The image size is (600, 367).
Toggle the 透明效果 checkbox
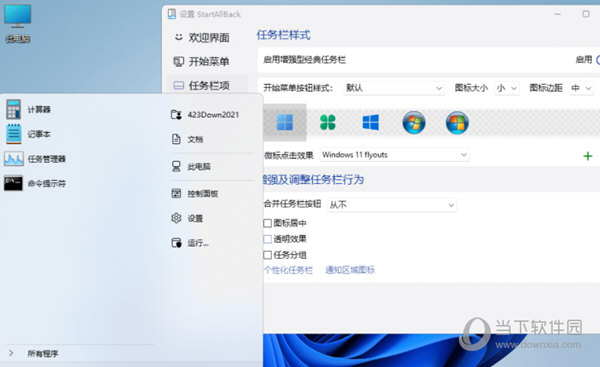(267, 239)
